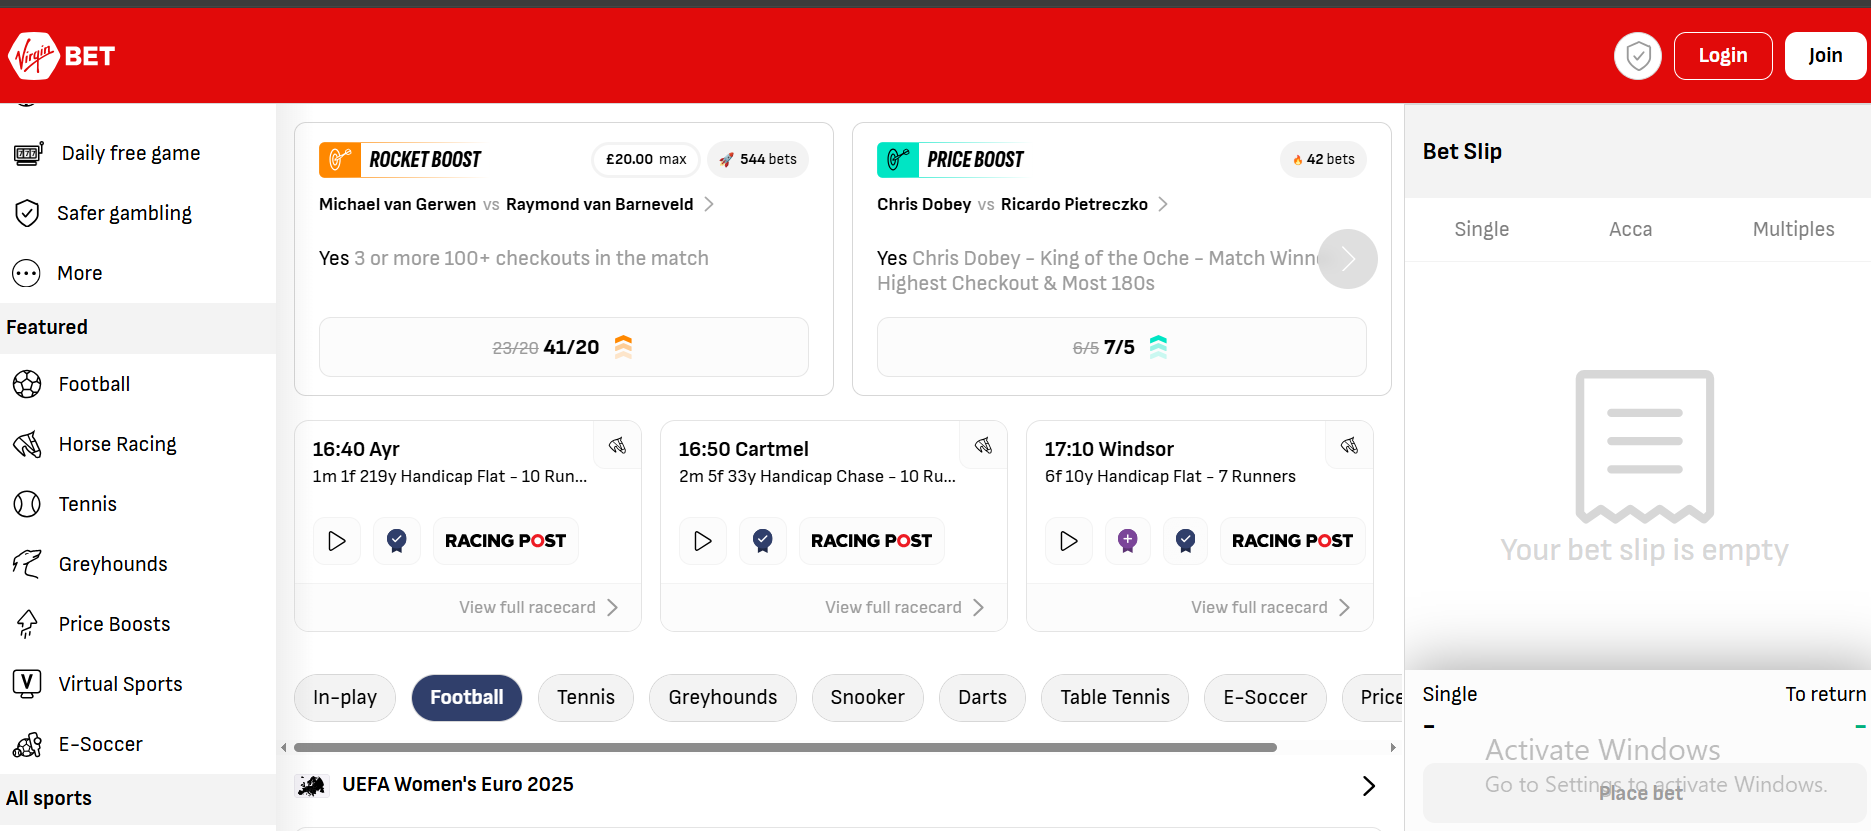1871x831 pixels.
Task: Click the £20.00 max label
Action: coord(646,159)
